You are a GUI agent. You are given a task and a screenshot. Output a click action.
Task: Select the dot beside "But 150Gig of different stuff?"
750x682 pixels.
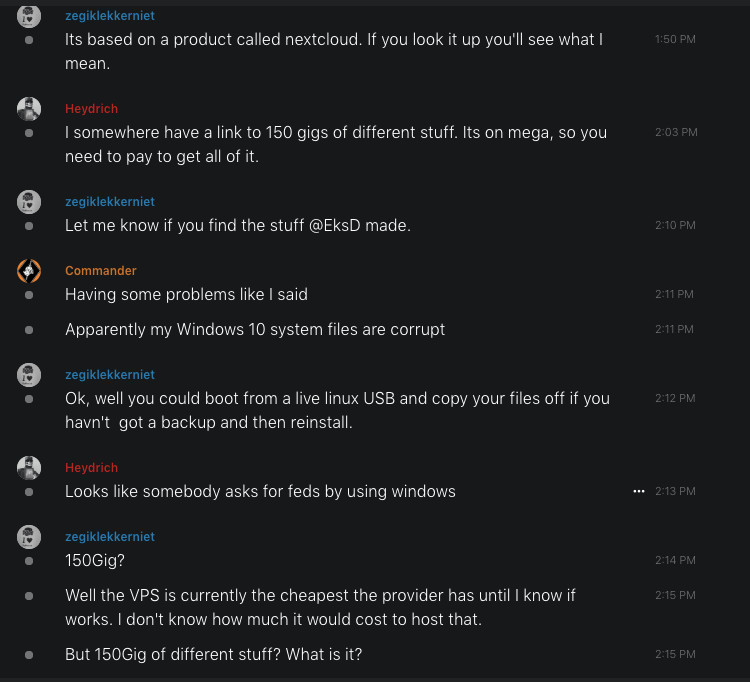[x=29, y=655]
